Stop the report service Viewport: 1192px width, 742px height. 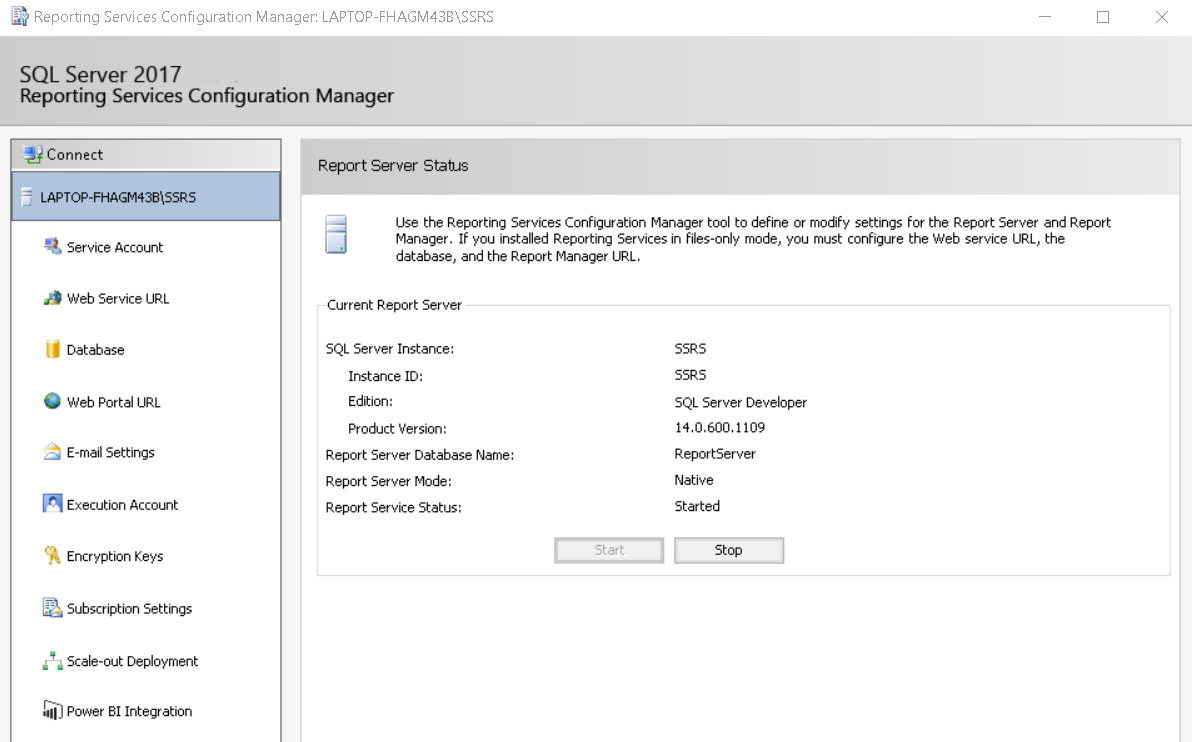[728, 550]
